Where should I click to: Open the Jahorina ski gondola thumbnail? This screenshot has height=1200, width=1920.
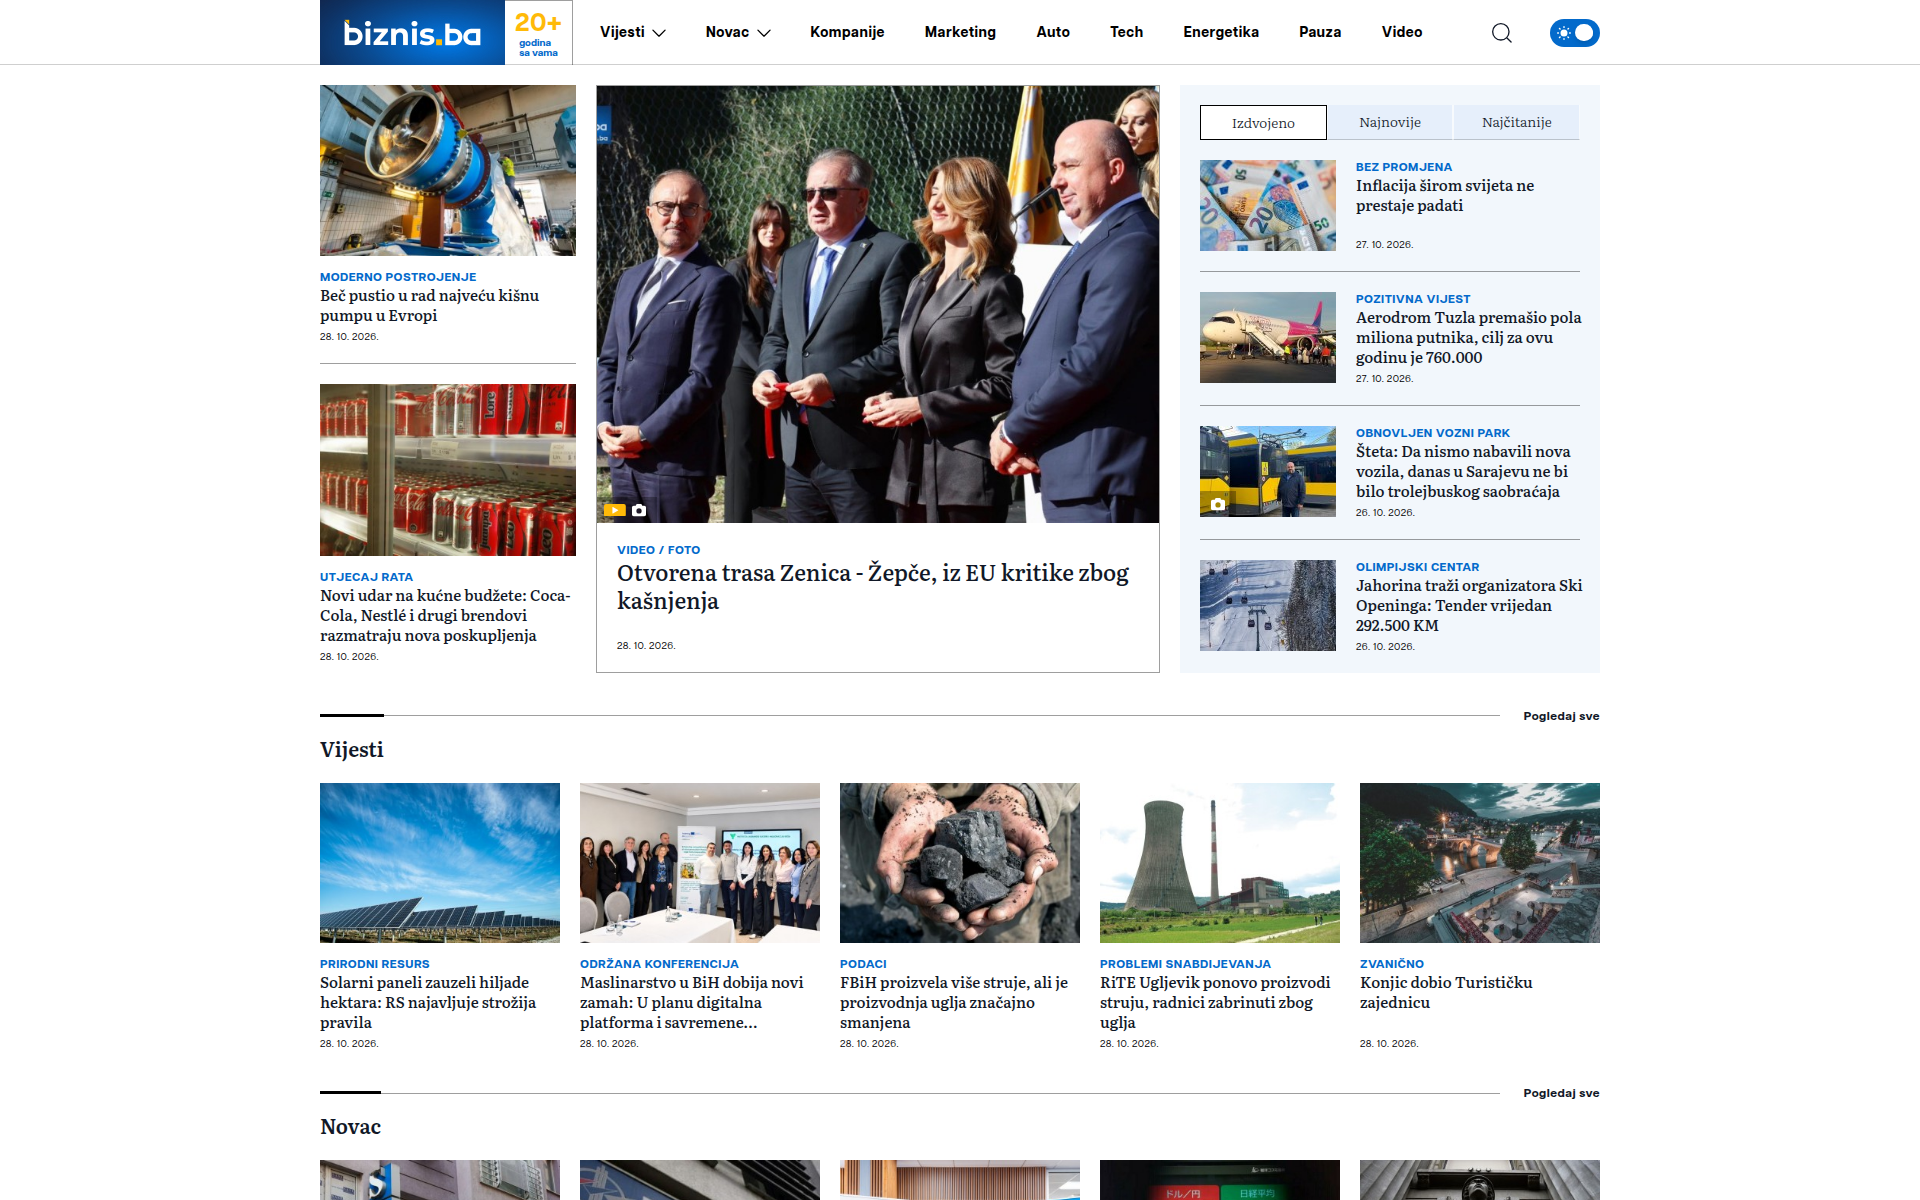(x=1268, y=605)
